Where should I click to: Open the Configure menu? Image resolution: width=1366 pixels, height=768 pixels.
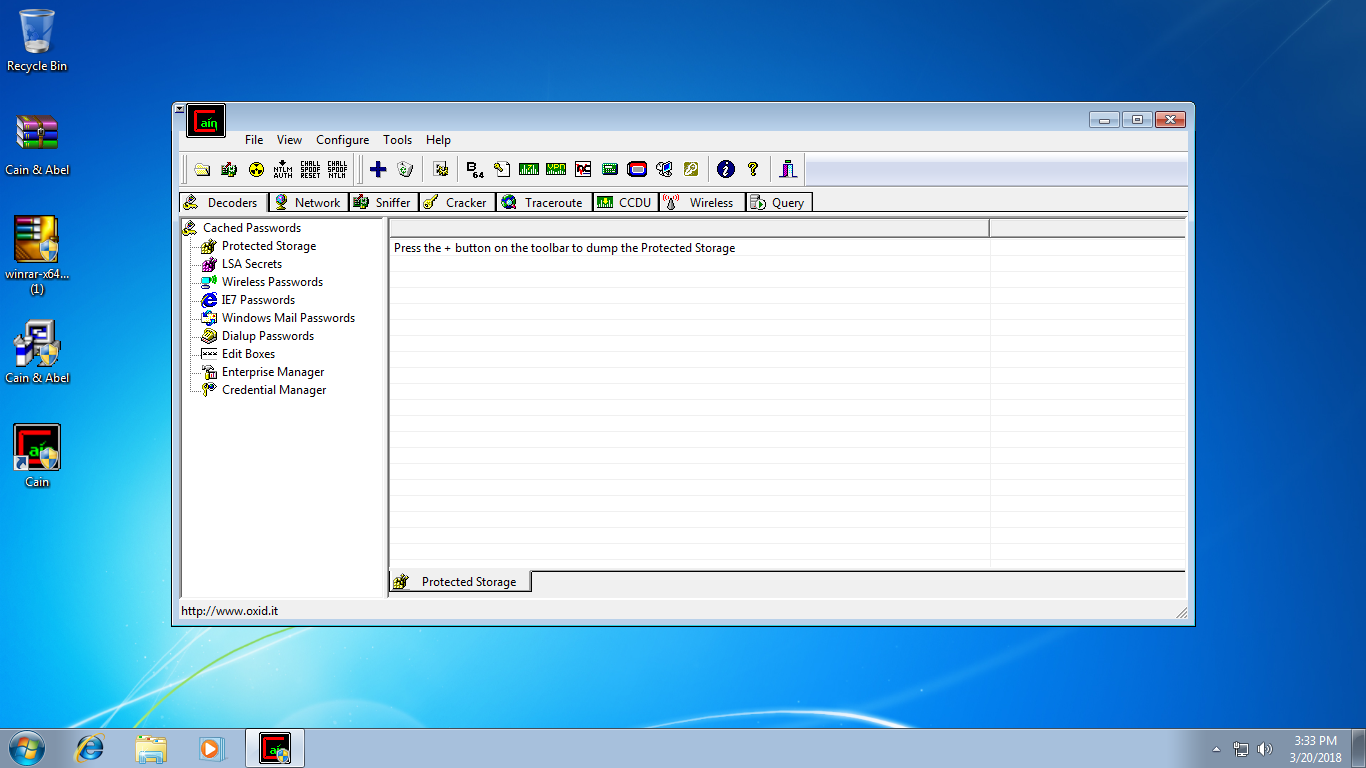tap(342, 140)
